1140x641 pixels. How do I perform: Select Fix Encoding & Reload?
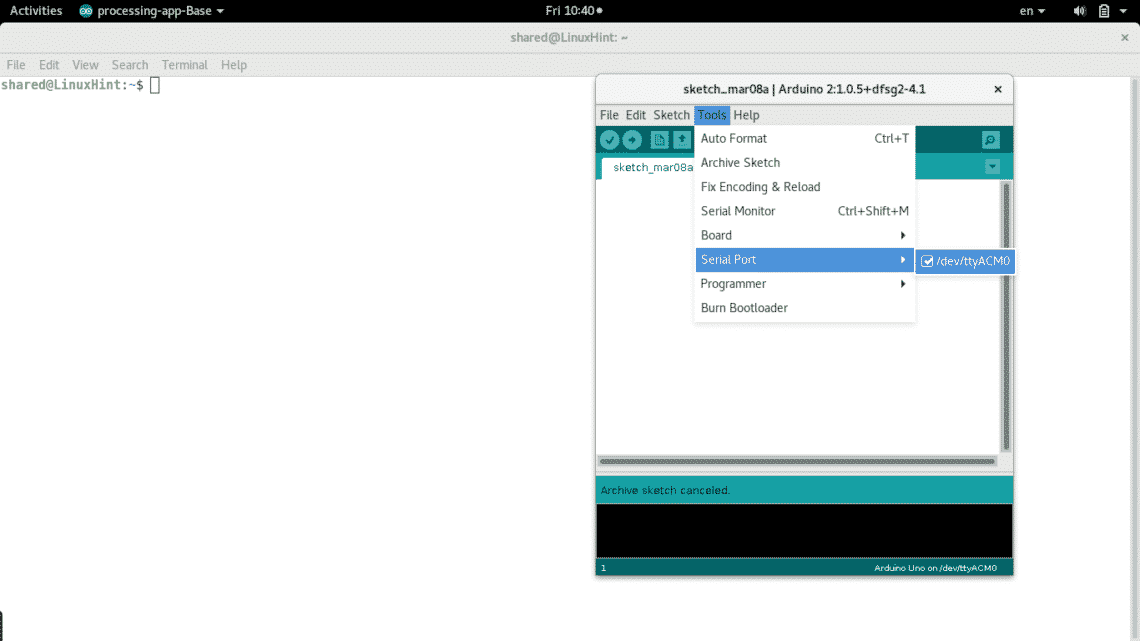coord(805,187)
